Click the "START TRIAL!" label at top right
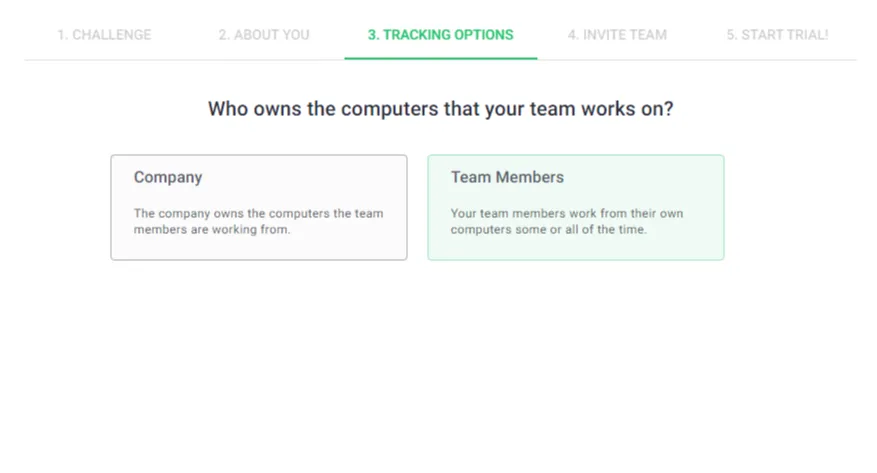 point(785,35)
